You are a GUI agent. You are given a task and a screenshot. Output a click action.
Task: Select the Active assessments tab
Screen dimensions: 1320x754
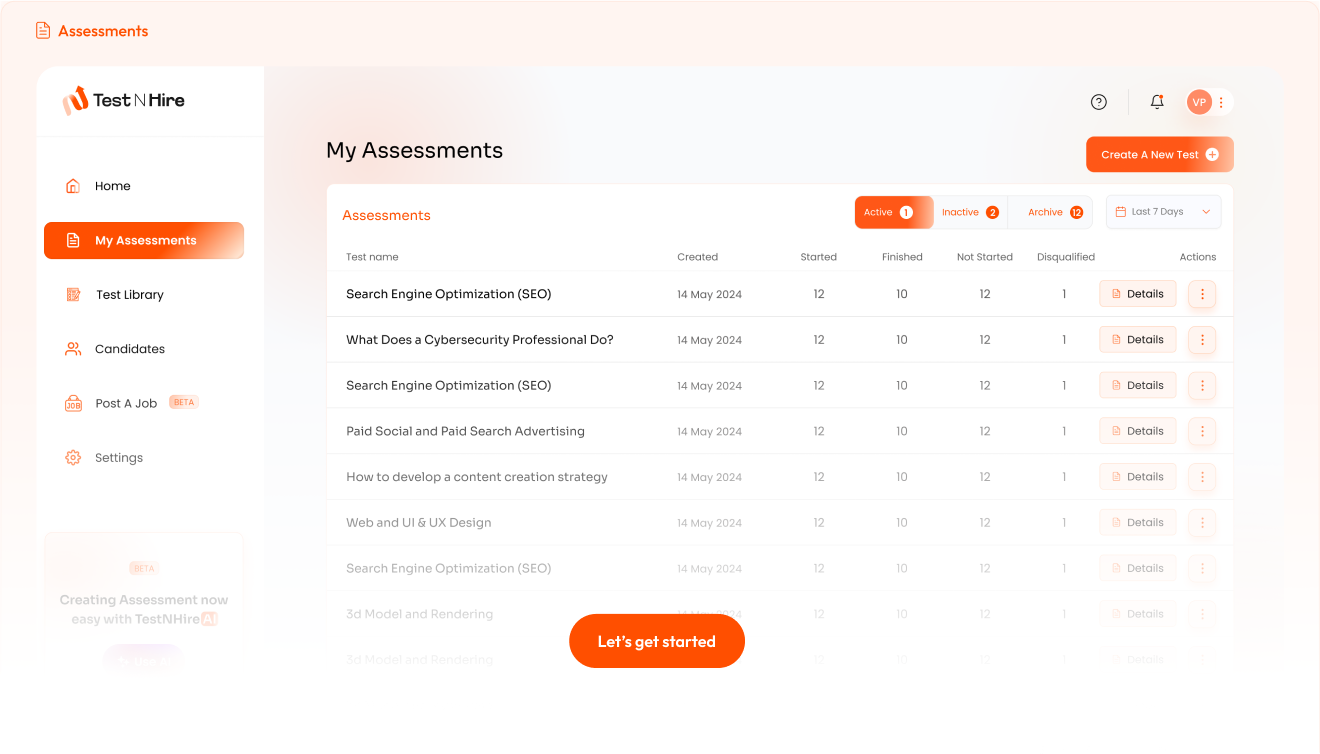coord(889,212)
